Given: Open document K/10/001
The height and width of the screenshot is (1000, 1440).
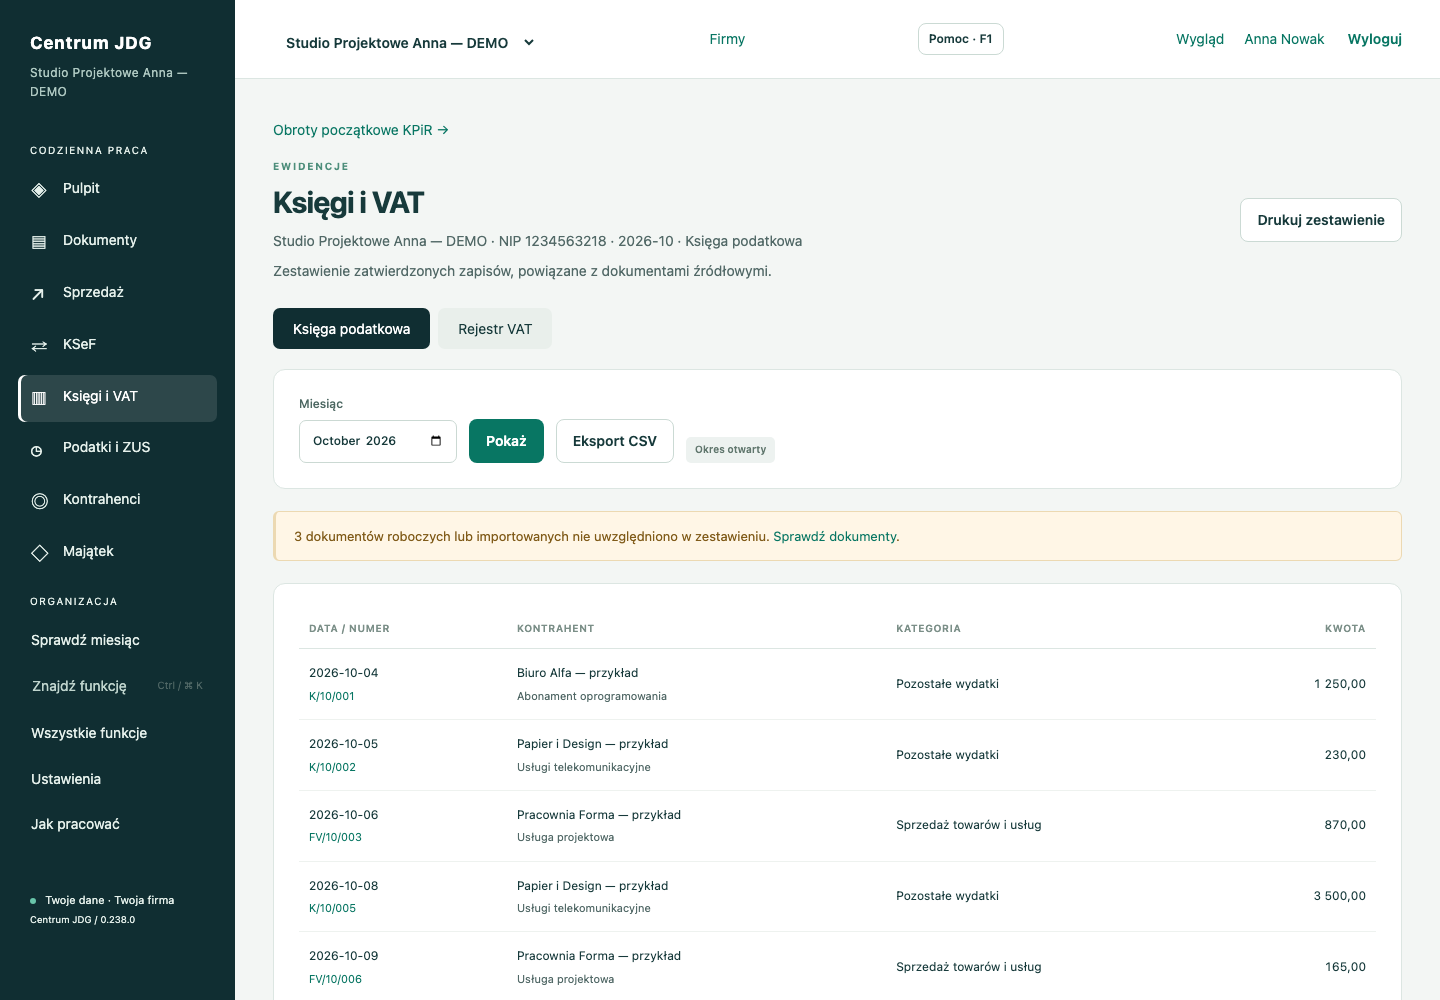Looking at the screenshot, I should click(332, 696).
